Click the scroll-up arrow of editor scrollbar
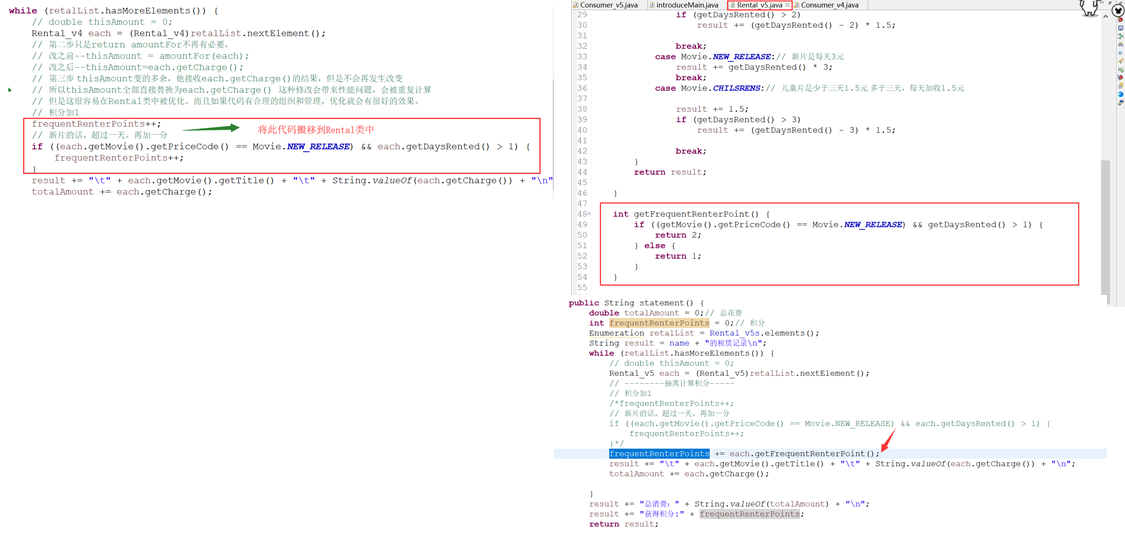The height and width of the screenshot is (533, 1125). (x=1105, y=15)
